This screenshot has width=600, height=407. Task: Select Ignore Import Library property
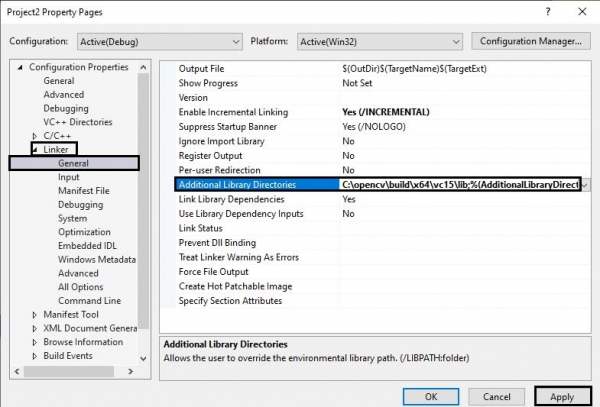pyautogui.click(x=222, y=141)
